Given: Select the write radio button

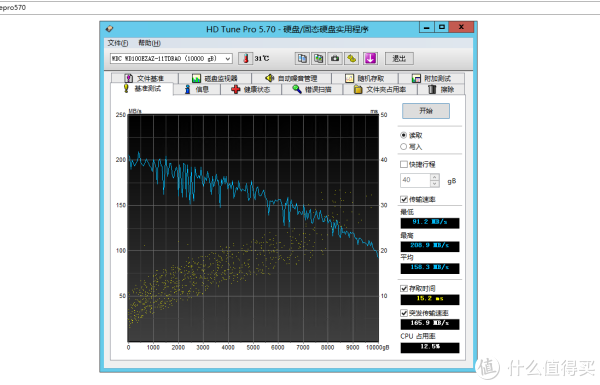Looking at the screenshot, I should coord(403,147).
